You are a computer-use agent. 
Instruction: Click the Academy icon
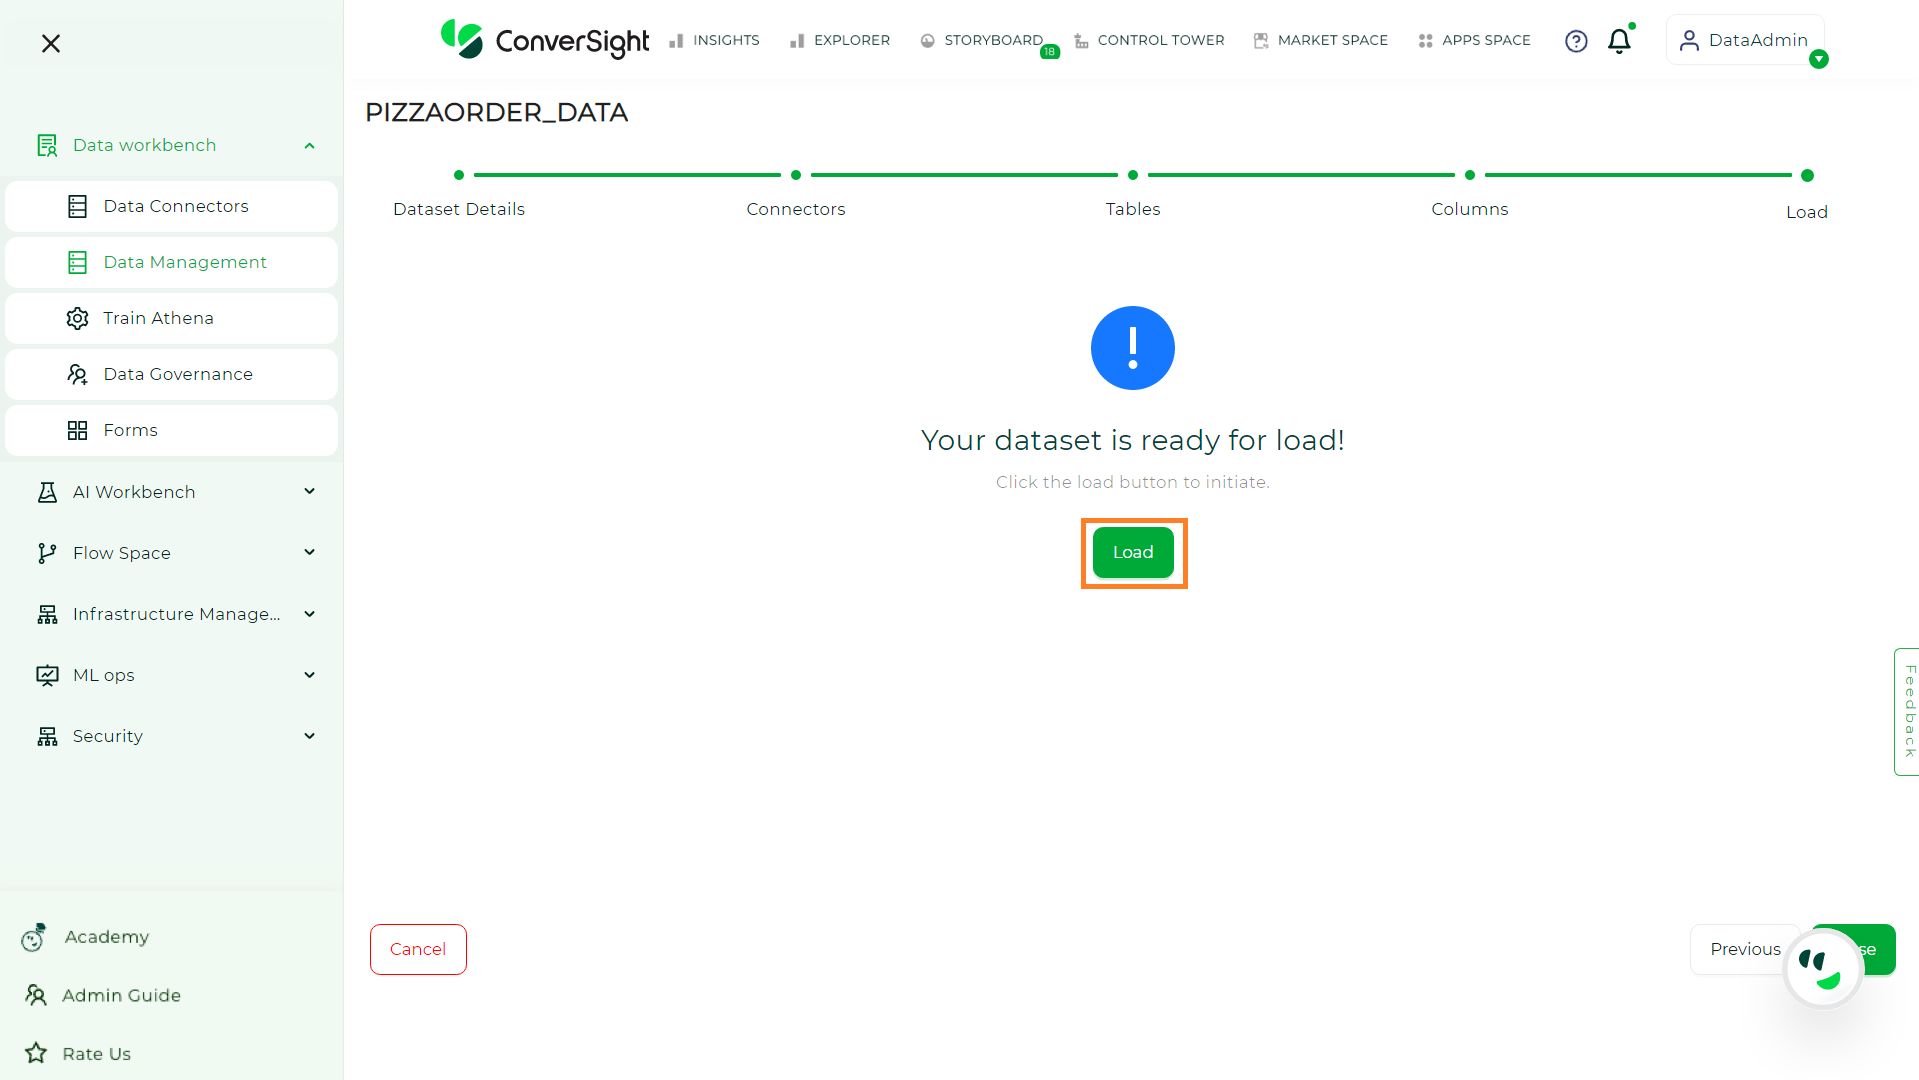tap(34, 937)
